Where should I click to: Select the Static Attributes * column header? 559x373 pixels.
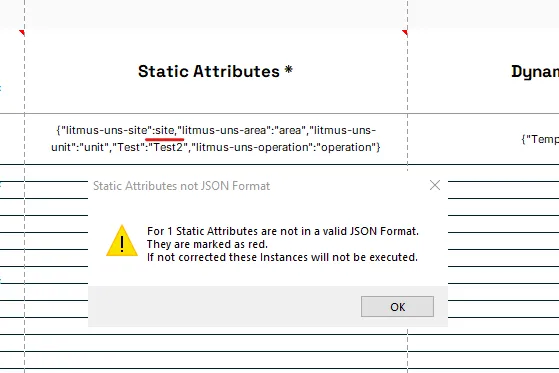point(215,71)
